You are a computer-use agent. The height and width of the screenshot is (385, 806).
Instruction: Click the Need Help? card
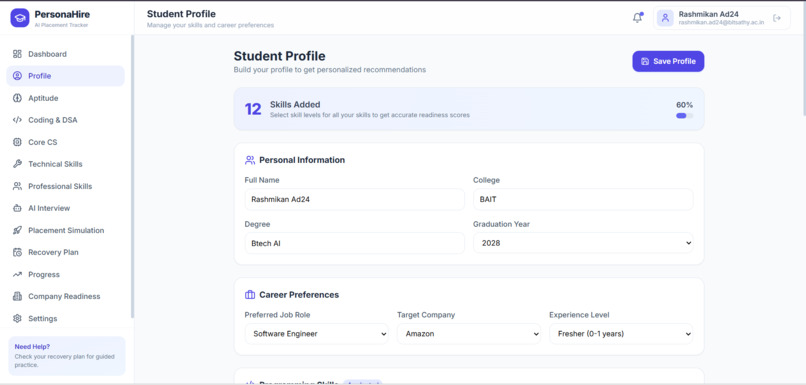tap(67, 356)
